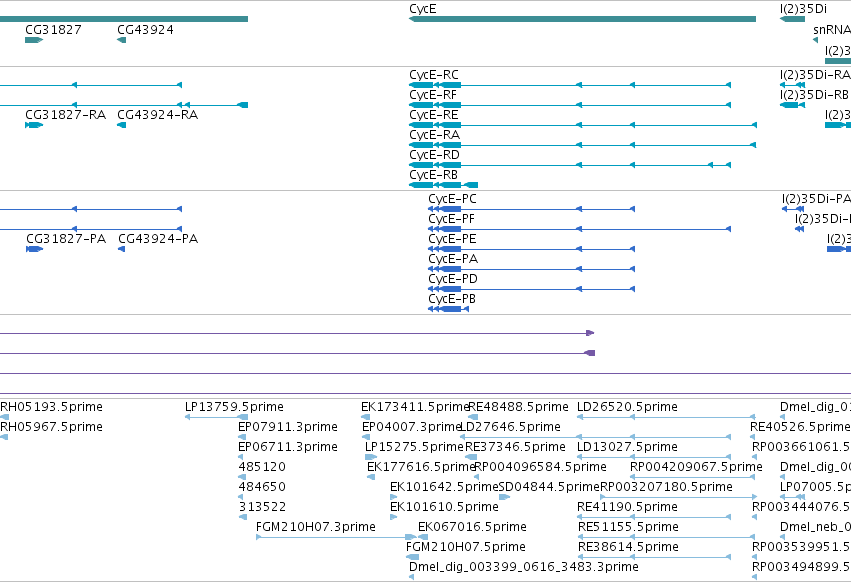The image size is (851, 582).
Task: Select the CycE gene bar
Action: point(582,19)
